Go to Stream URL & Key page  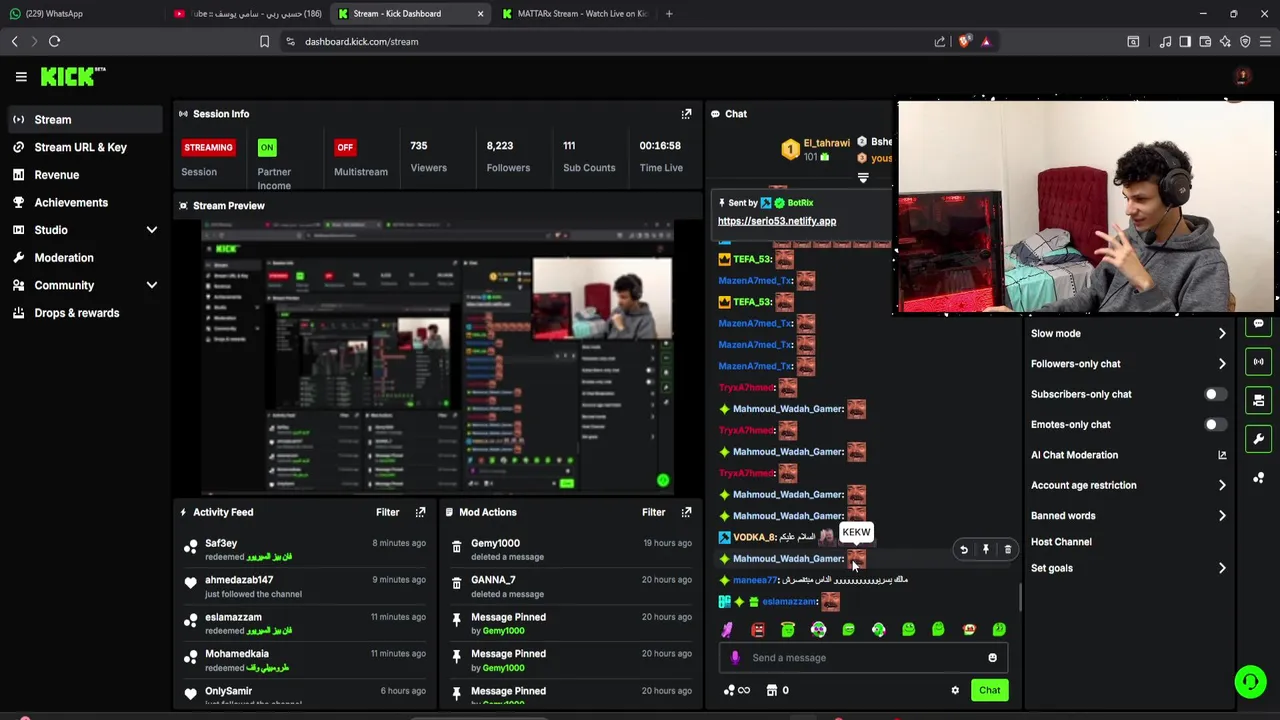[83, 147]
